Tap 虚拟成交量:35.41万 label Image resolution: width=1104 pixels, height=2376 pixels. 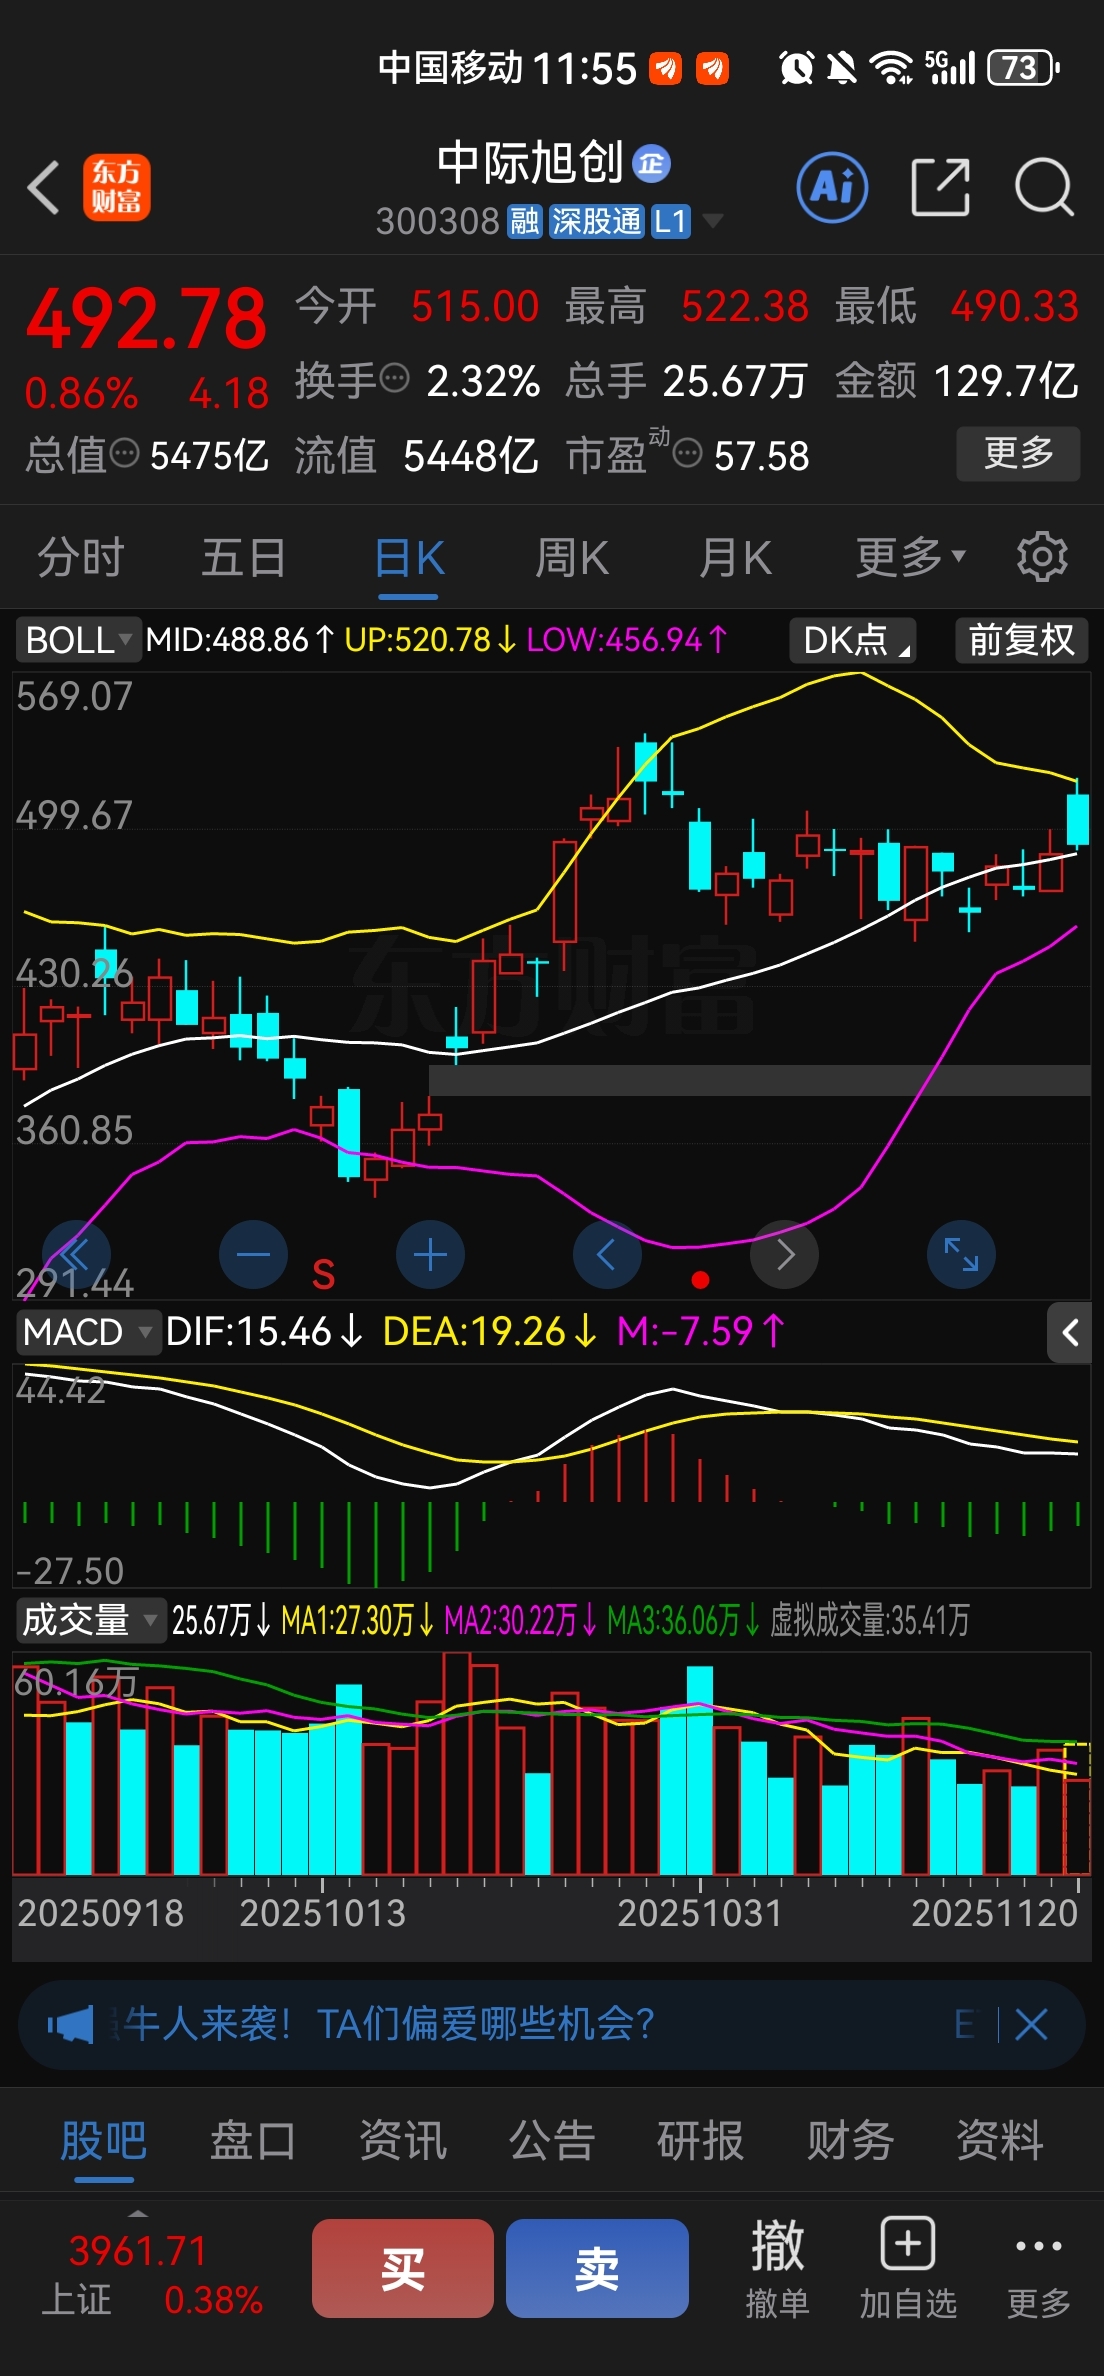pyautogui.click(x=869, y=1620)
